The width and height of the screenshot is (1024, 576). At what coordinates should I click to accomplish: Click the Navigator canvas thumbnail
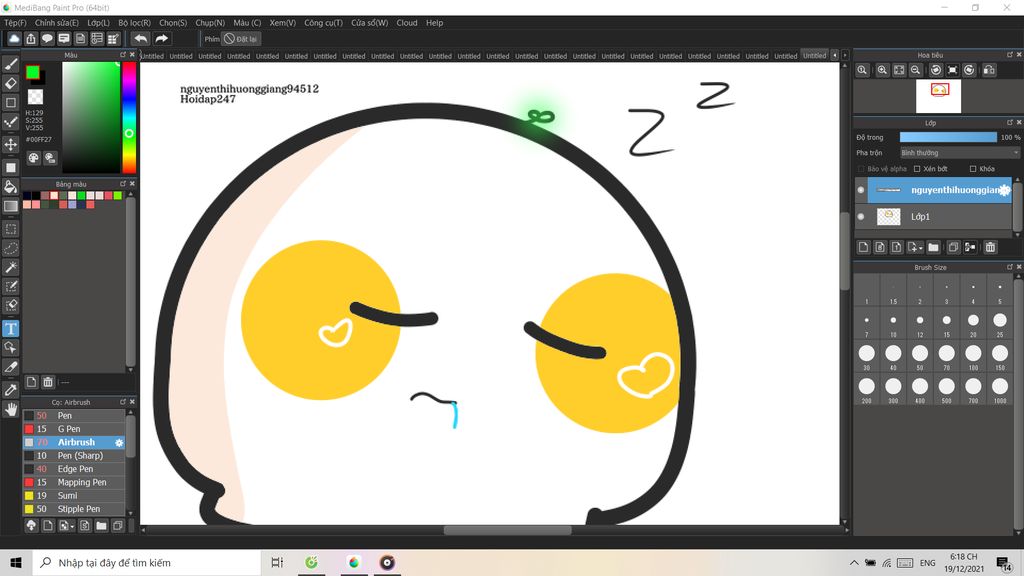point(938,96)
